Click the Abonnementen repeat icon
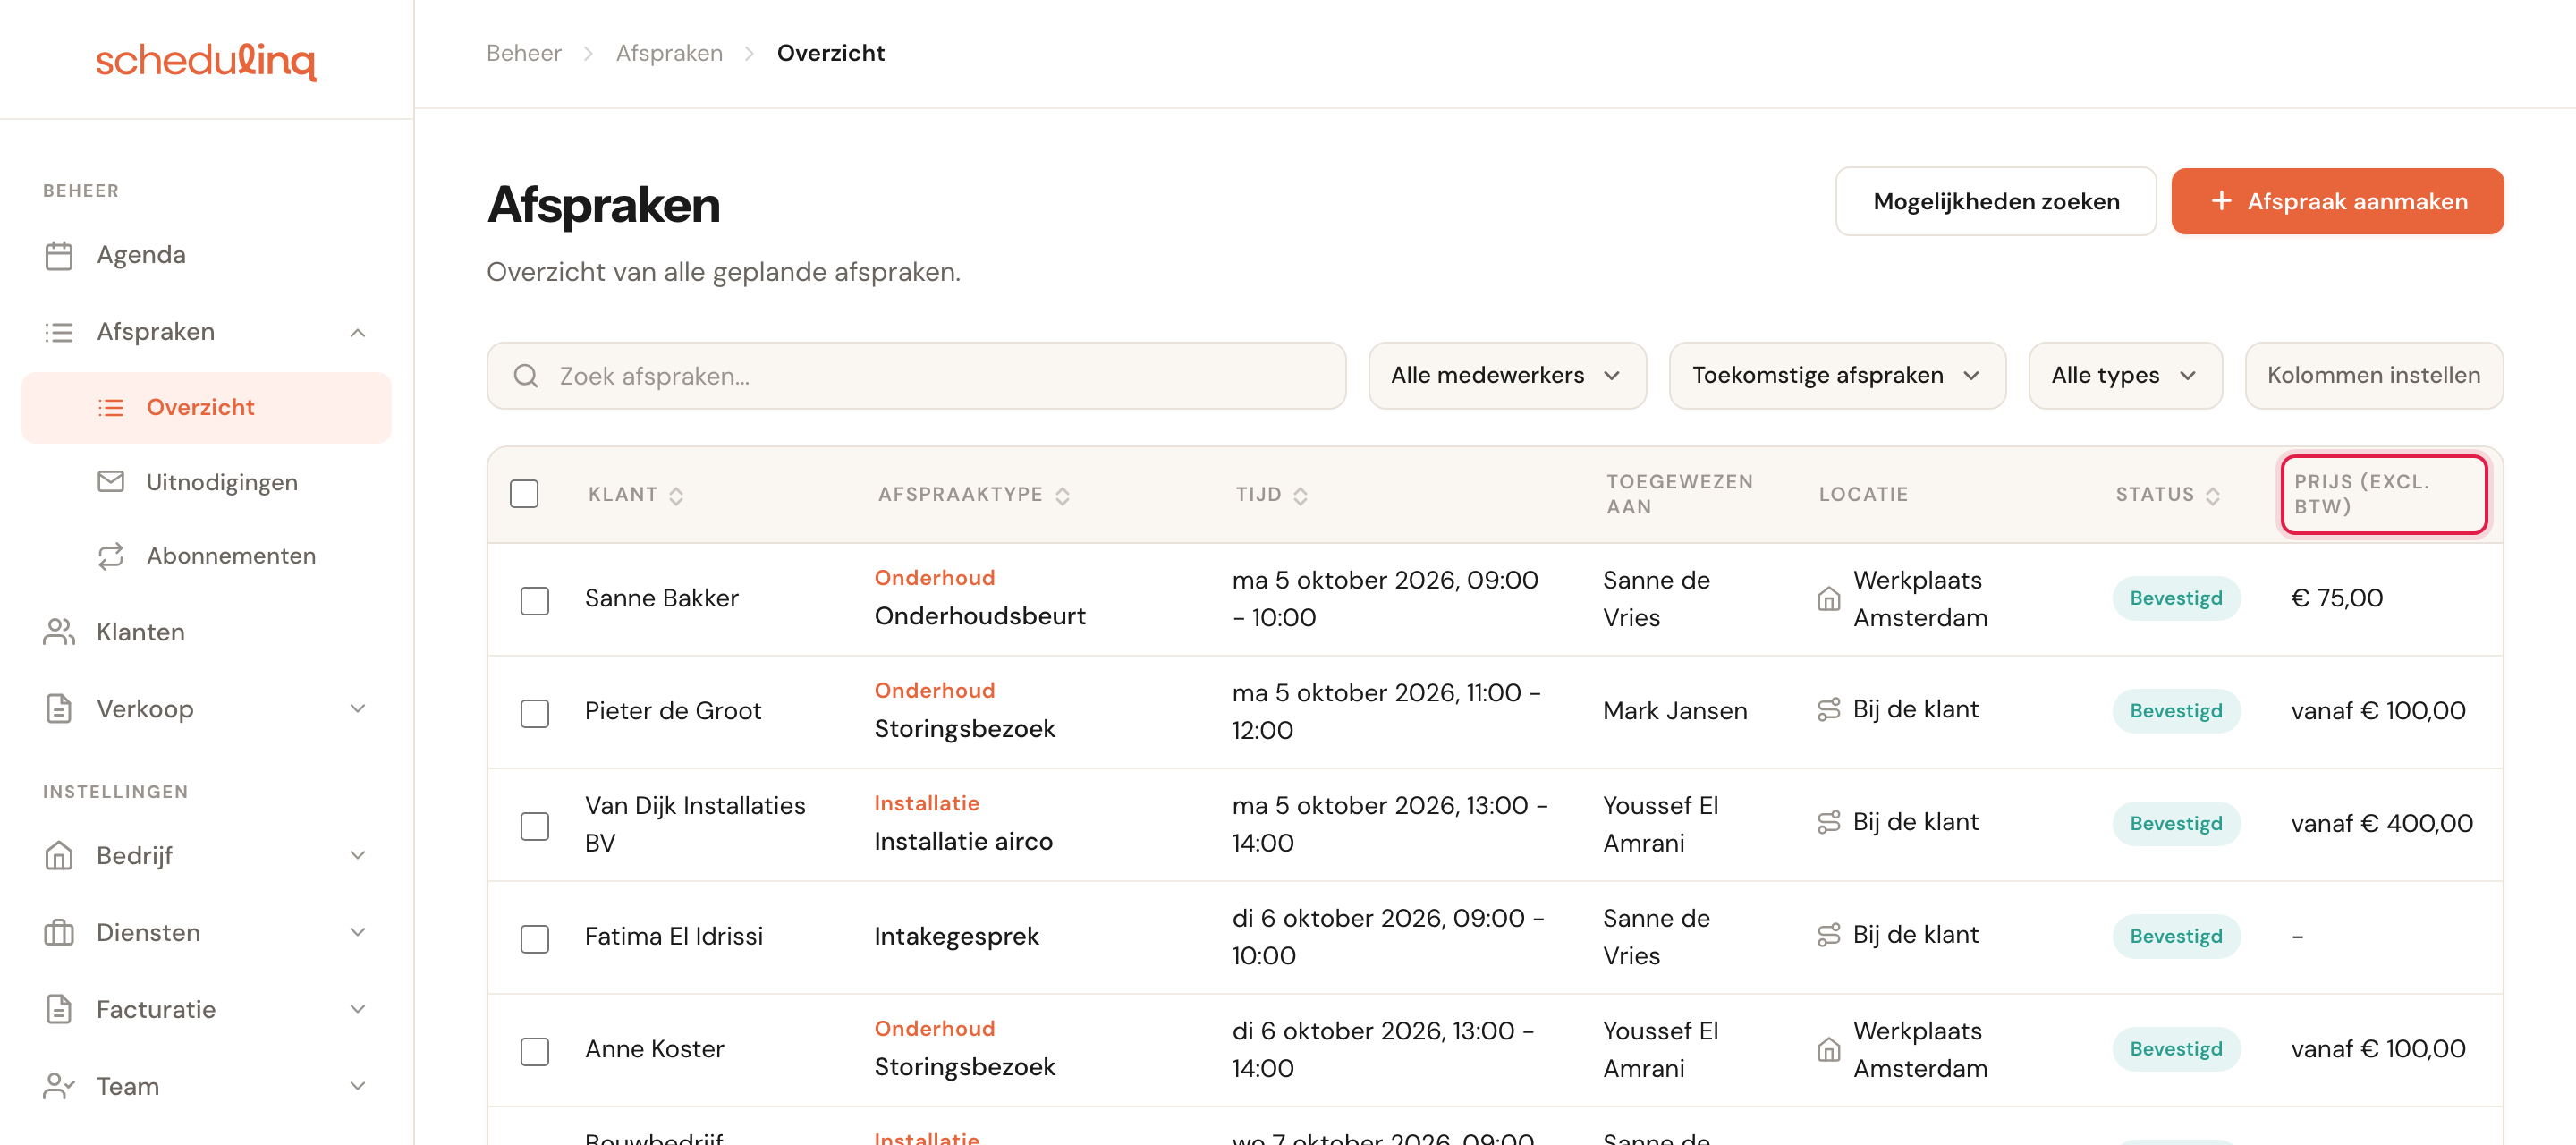 [x=111, y=556]
